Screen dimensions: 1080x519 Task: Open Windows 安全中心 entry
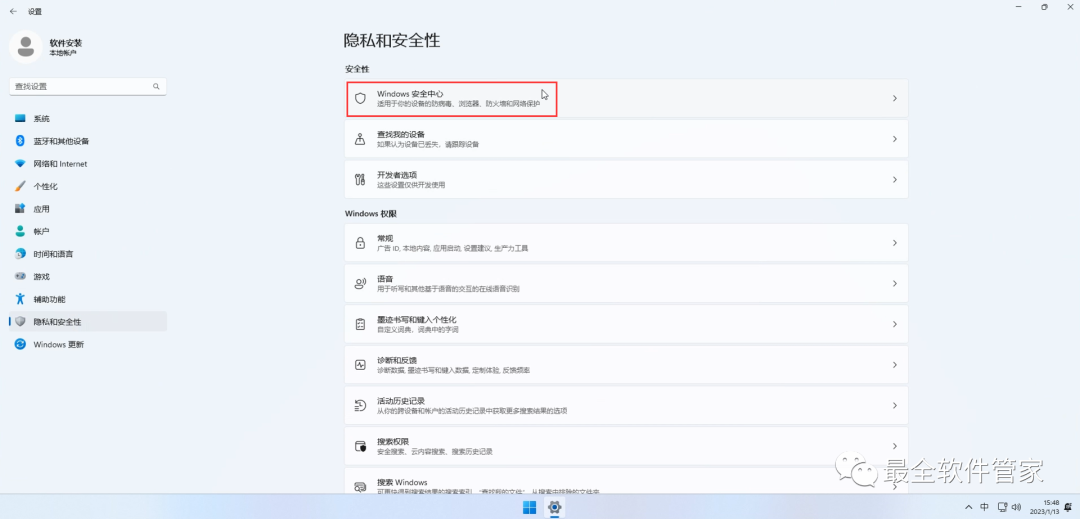[626, 98]
